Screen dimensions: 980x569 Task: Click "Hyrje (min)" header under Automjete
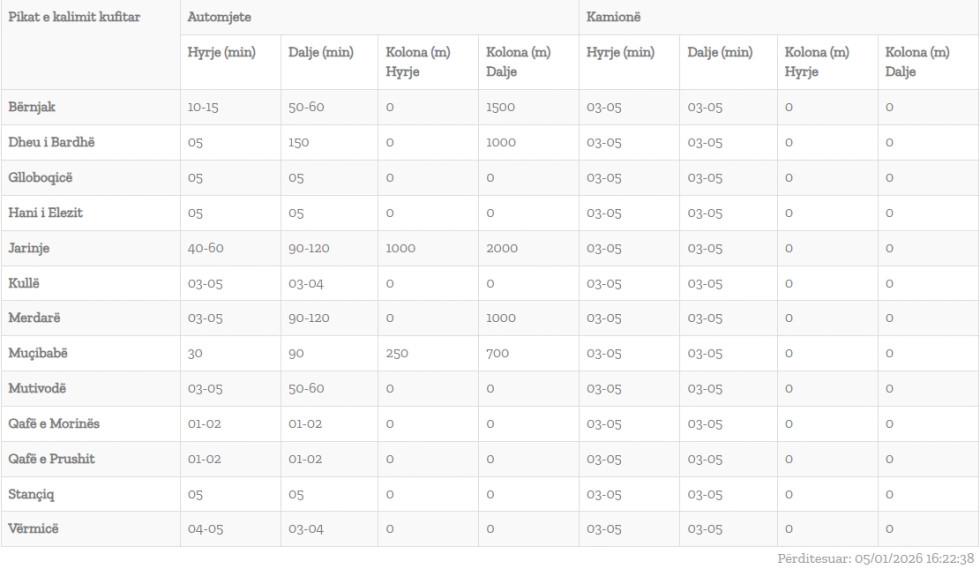point(222,52)
